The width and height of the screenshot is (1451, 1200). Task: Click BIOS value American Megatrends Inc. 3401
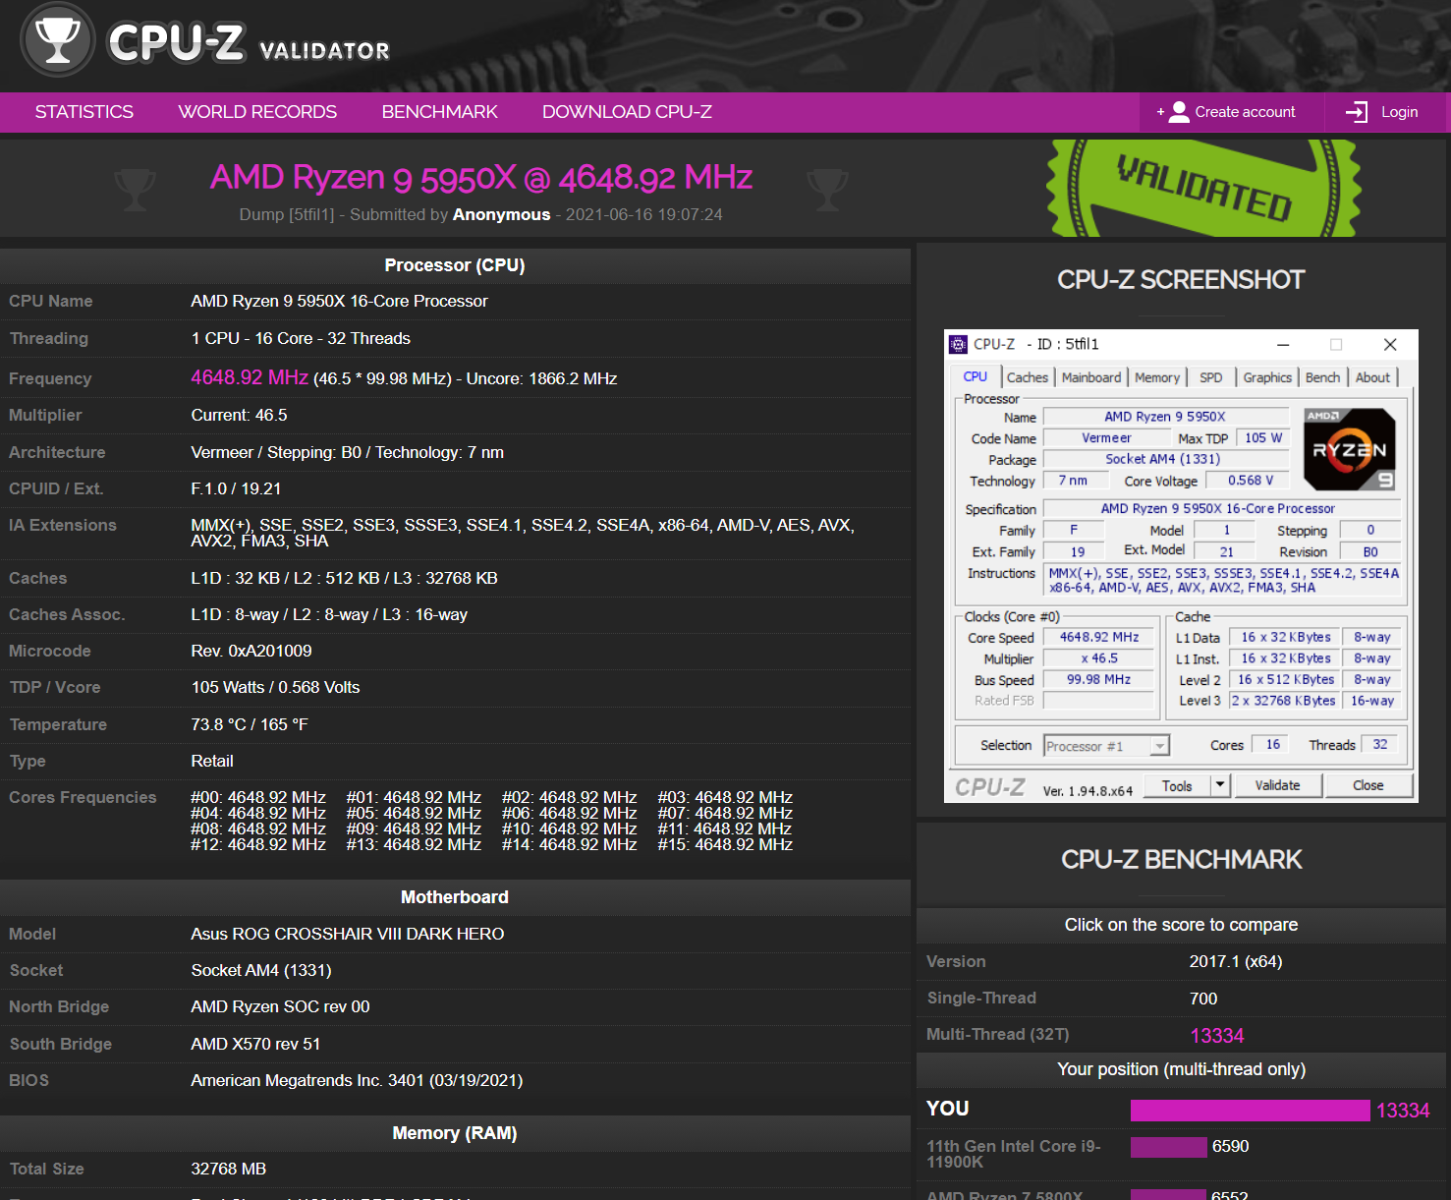(x=357, y=1080)
